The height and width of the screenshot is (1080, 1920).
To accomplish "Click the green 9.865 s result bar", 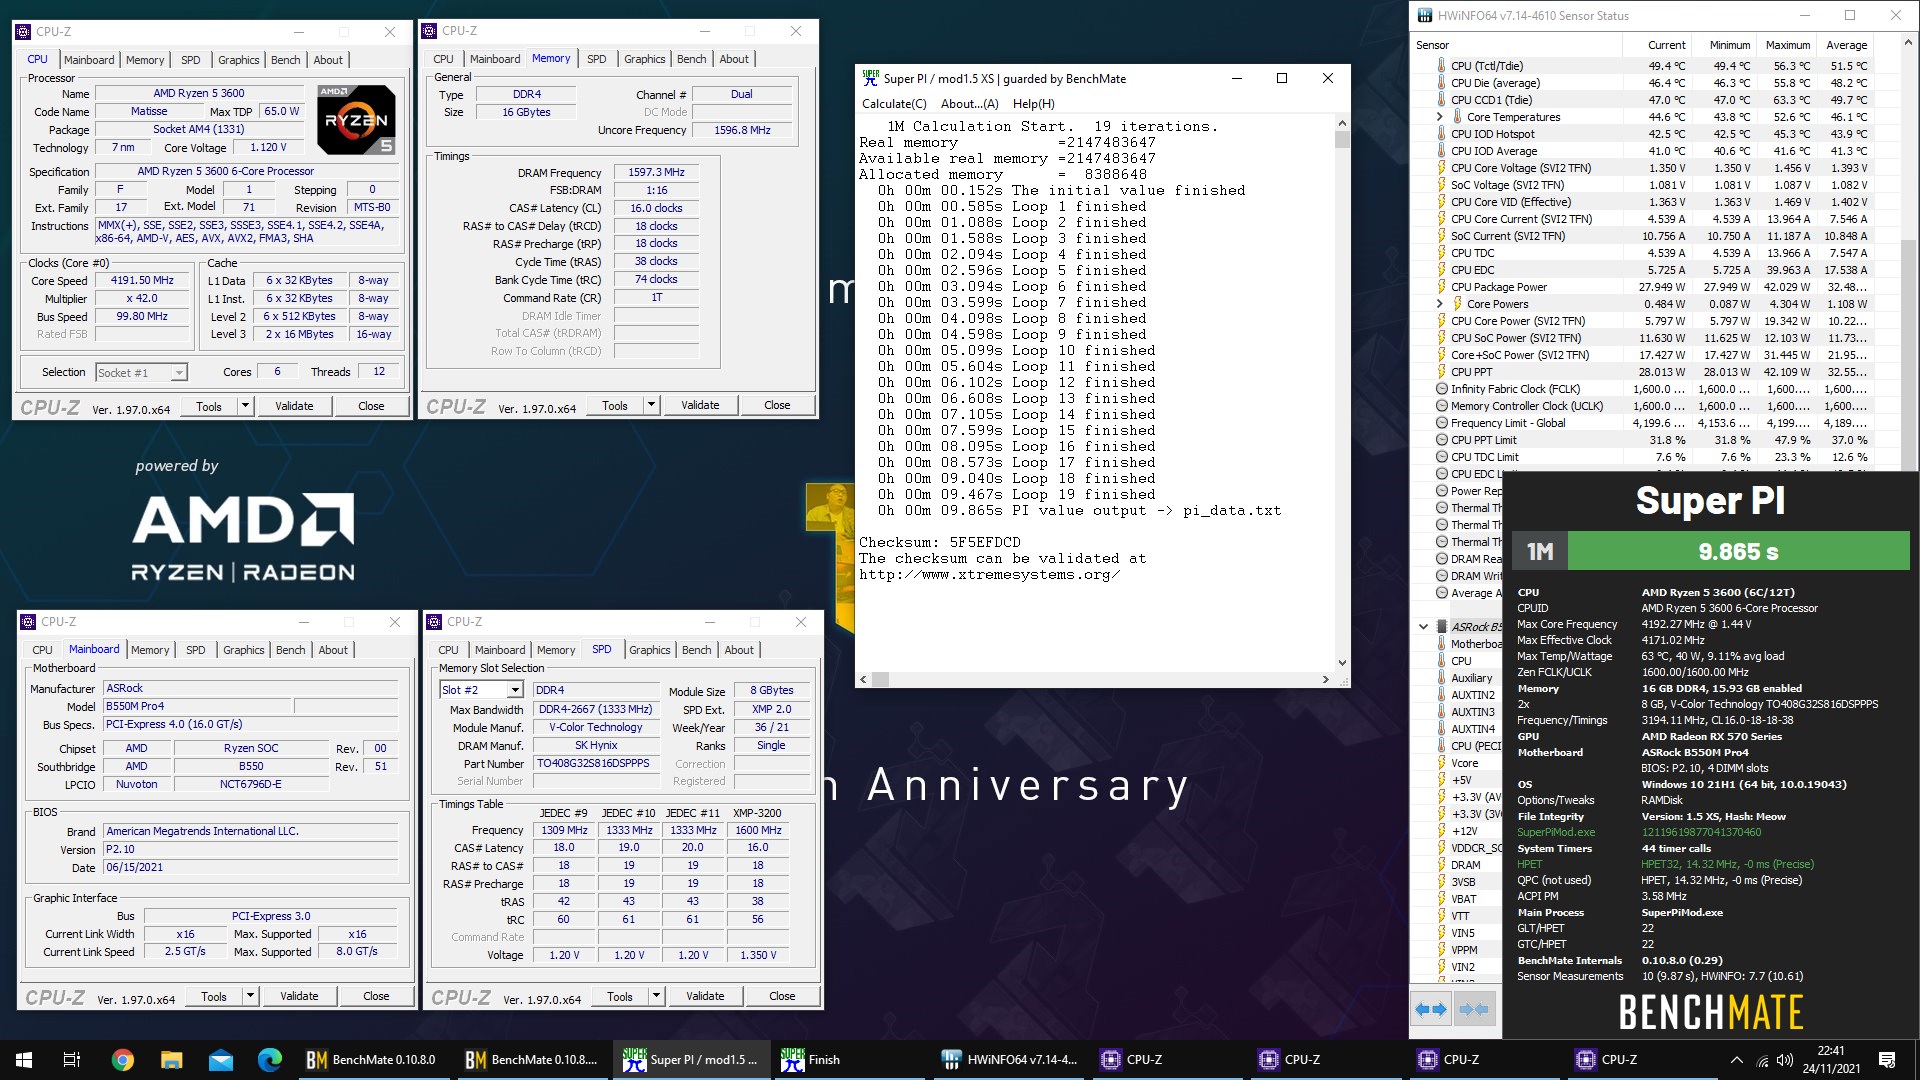I will [x=1738, y=551].
